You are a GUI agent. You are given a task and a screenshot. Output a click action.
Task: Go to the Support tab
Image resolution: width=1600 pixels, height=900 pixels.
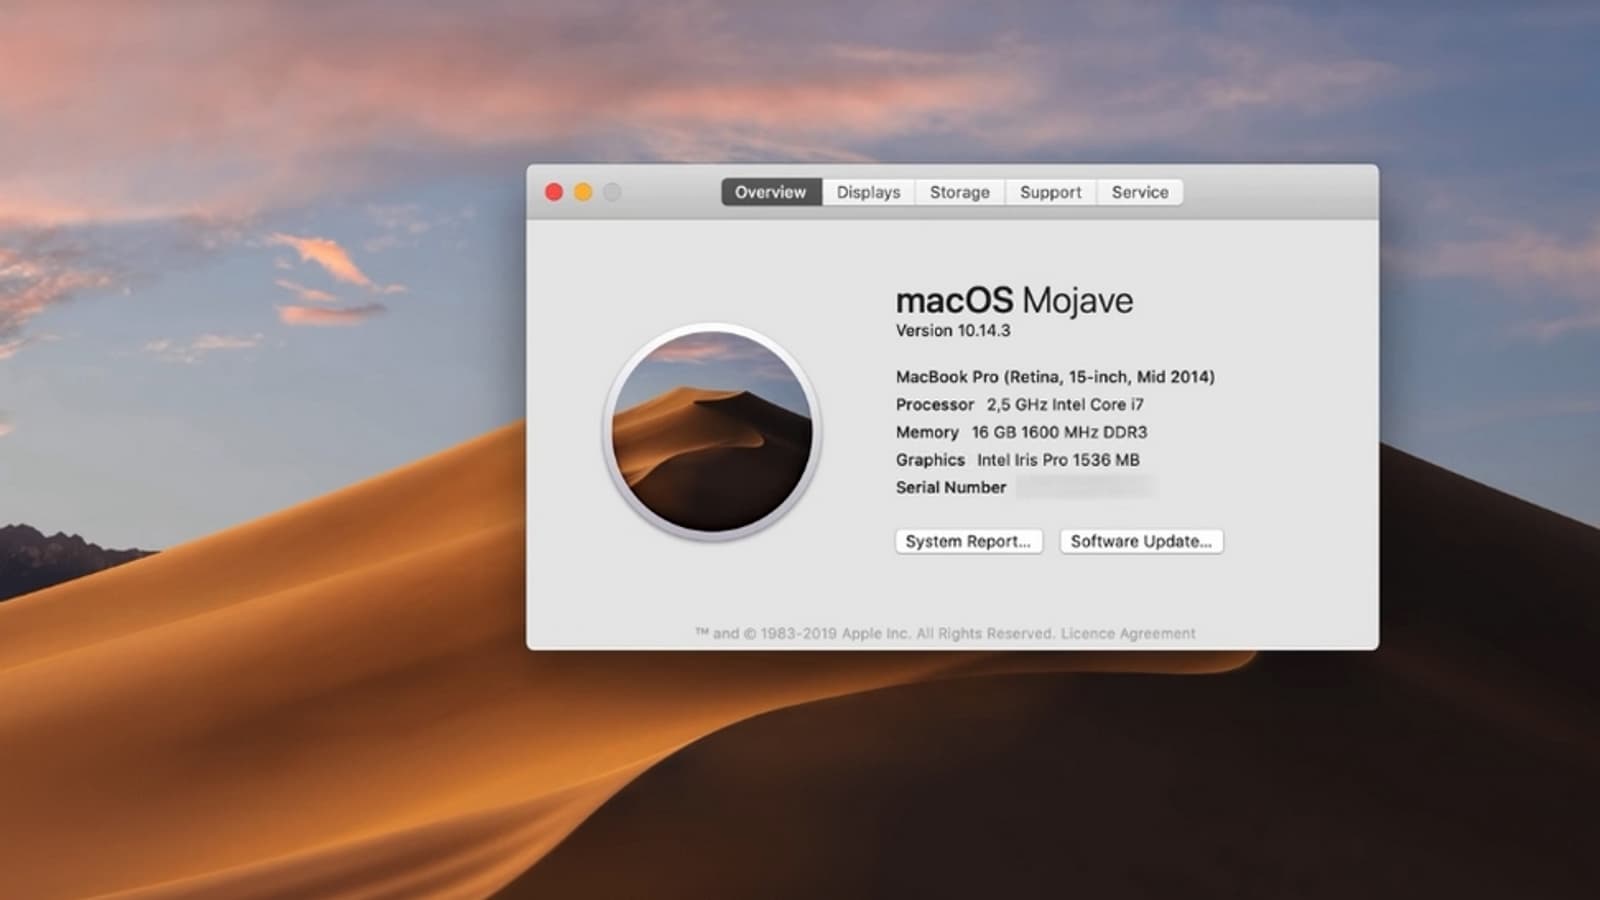click(1051, 192)
